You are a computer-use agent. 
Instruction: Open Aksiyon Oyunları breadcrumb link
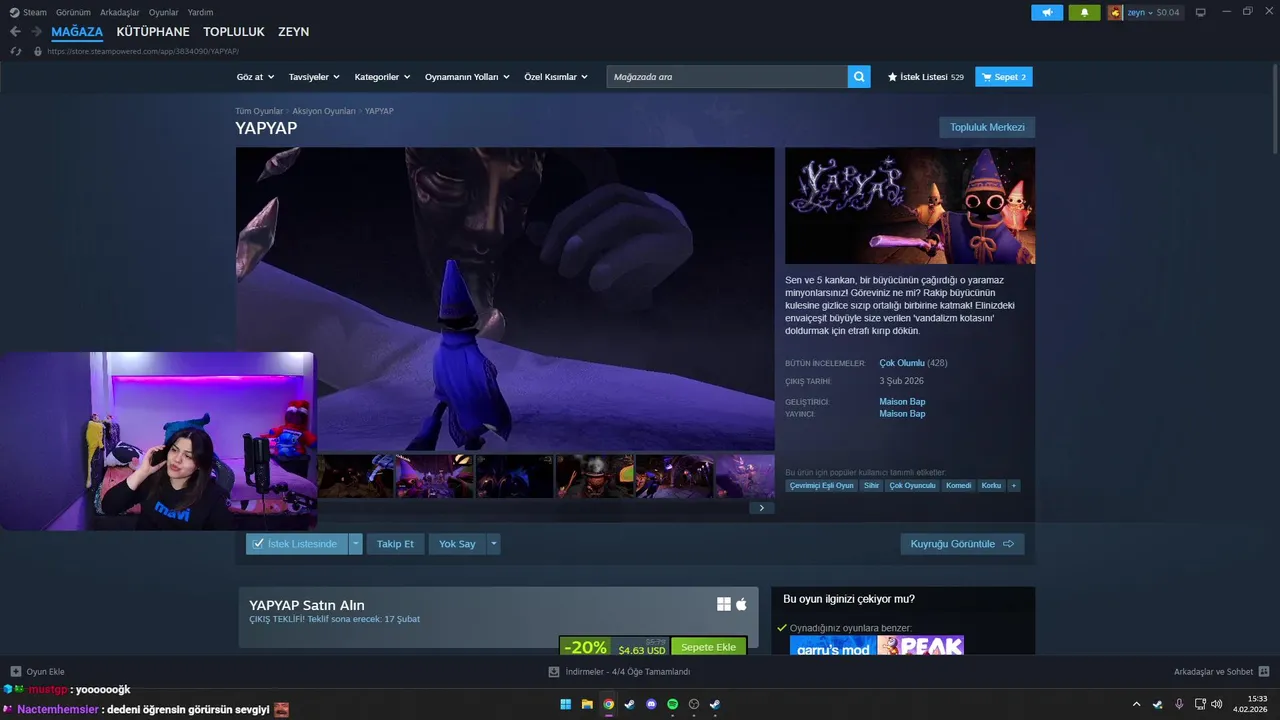[324, 111]
